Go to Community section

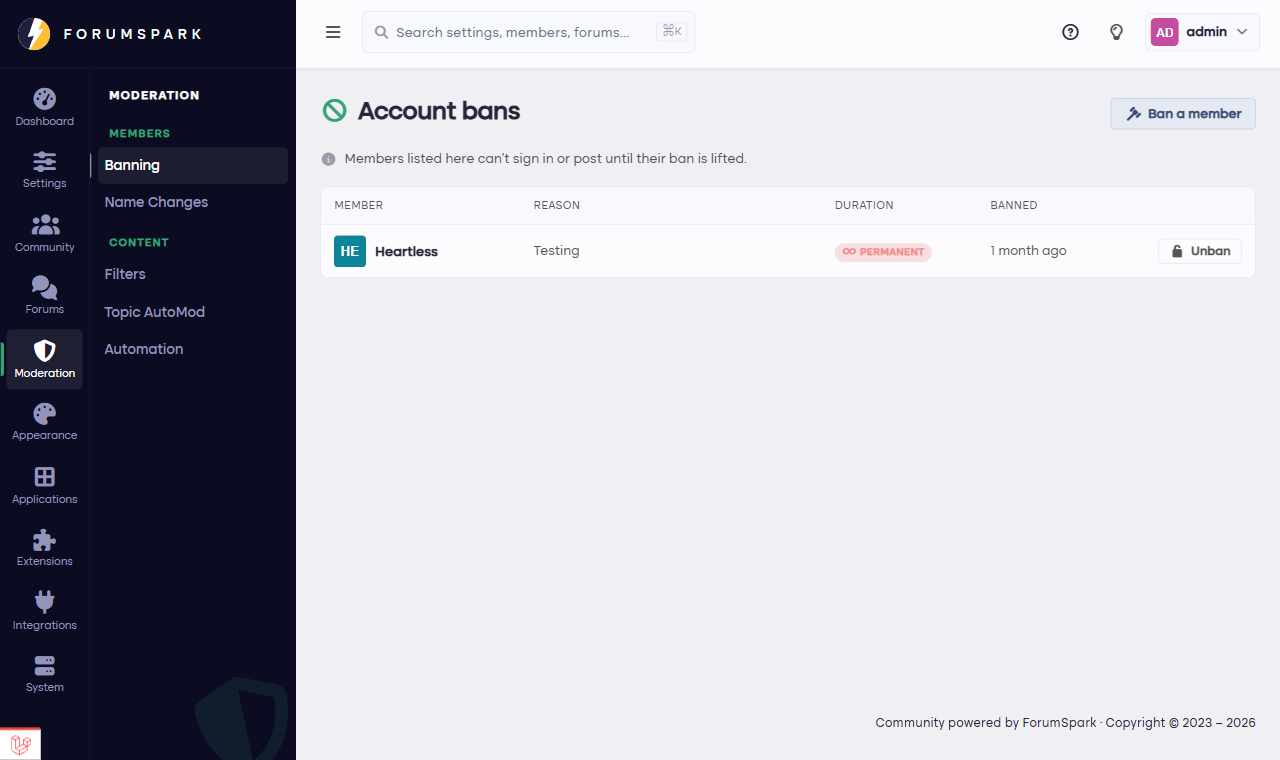(44, 234)
